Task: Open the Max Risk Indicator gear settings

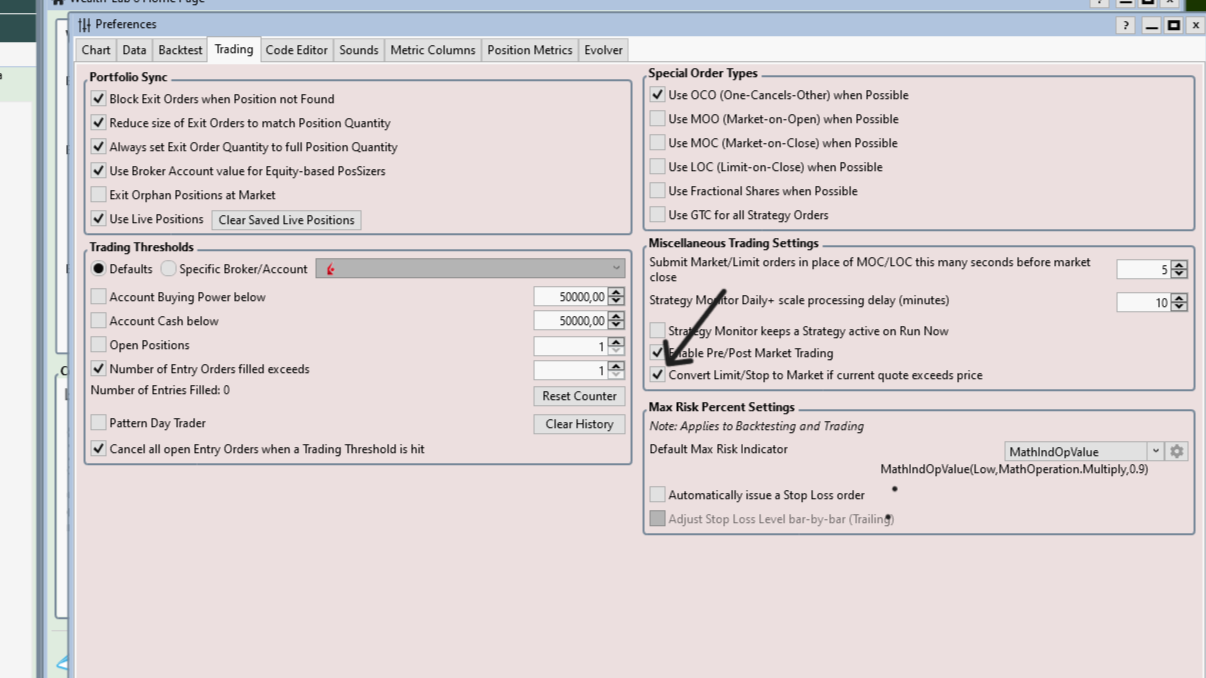Action: [1177, 452]
